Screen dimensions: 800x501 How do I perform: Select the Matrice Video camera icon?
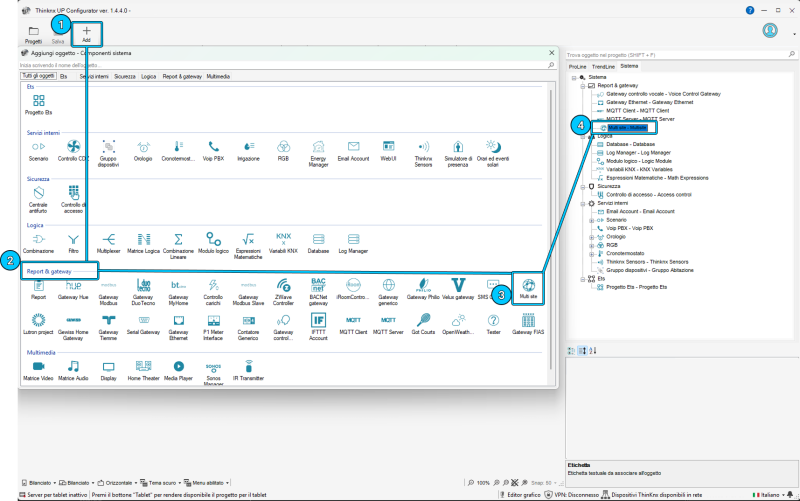(38, 370)
